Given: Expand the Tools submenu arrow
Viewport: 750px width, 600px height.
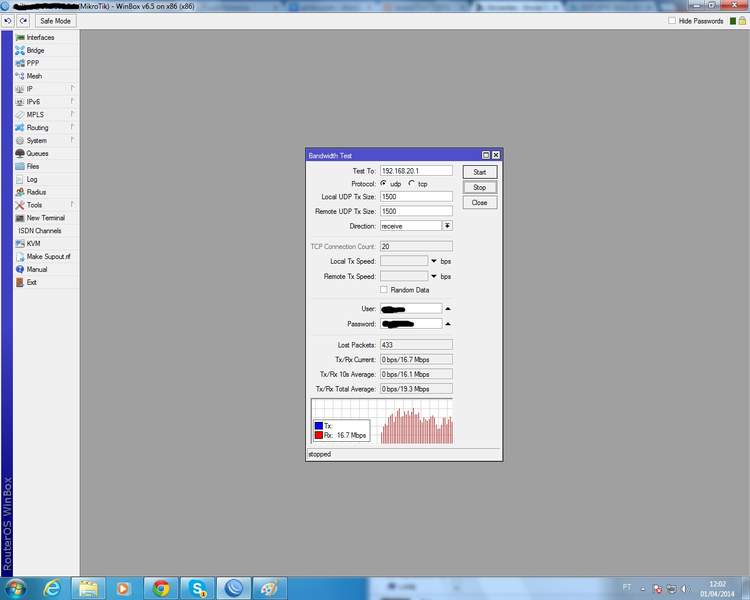Looking at the screenshot, I should point(72,204).
